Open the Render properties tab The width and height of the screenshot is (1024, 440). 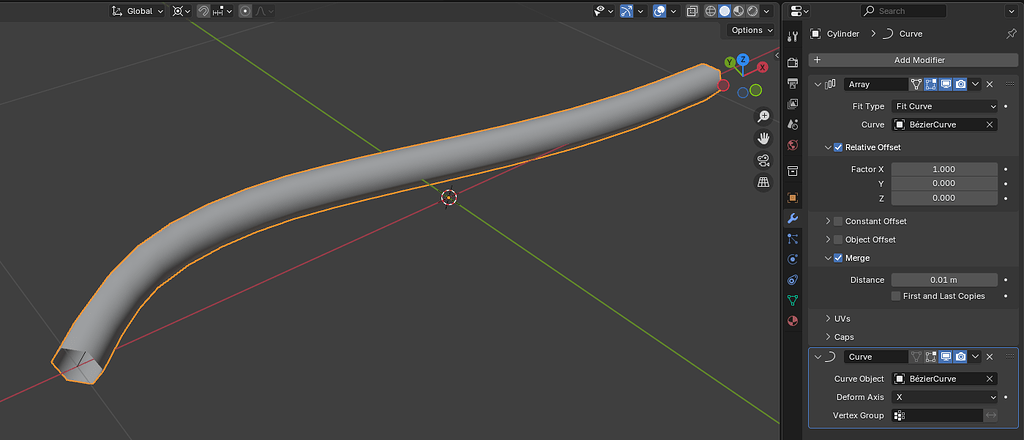pos(792,63)
